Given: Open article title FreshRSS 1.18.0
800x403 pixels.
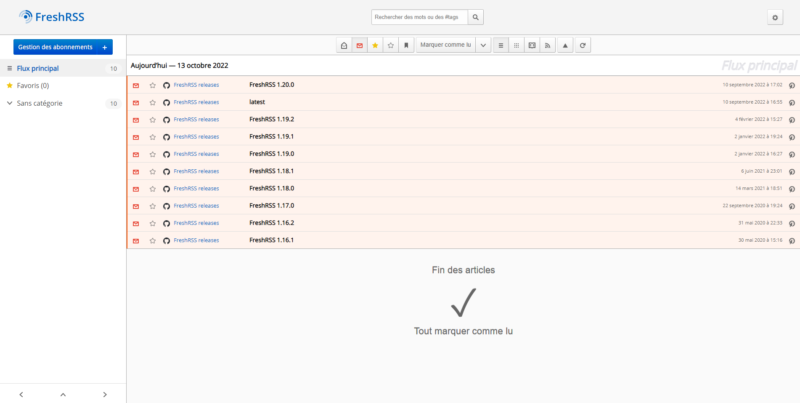Looking at the screenshot, I should pos(271,188).
